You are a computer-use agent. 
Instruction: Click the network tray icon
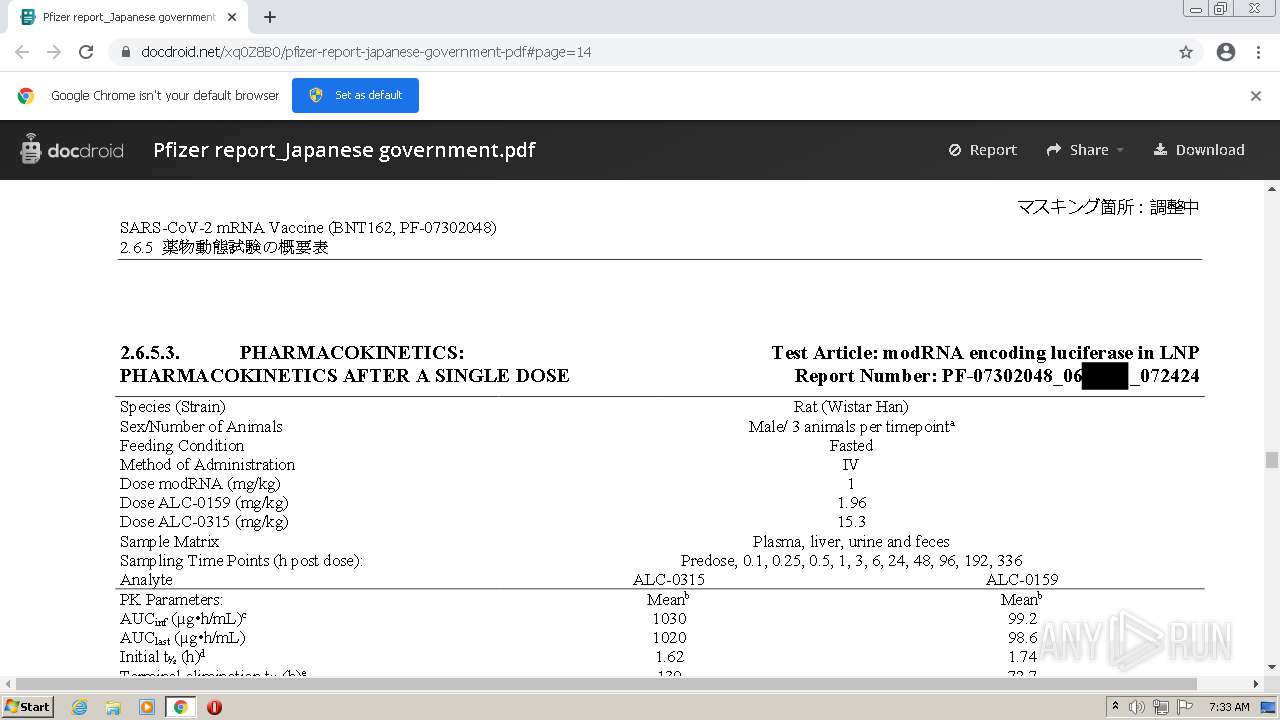(x=1161, y=707)
